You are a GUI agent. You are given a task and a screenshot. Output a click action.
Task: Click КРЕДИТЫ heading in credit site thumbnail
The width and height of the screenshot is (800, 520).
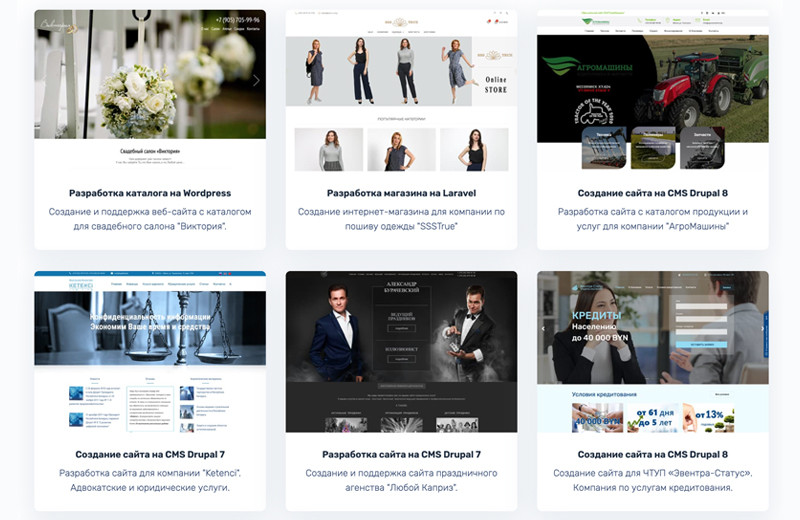coord(596,315)
